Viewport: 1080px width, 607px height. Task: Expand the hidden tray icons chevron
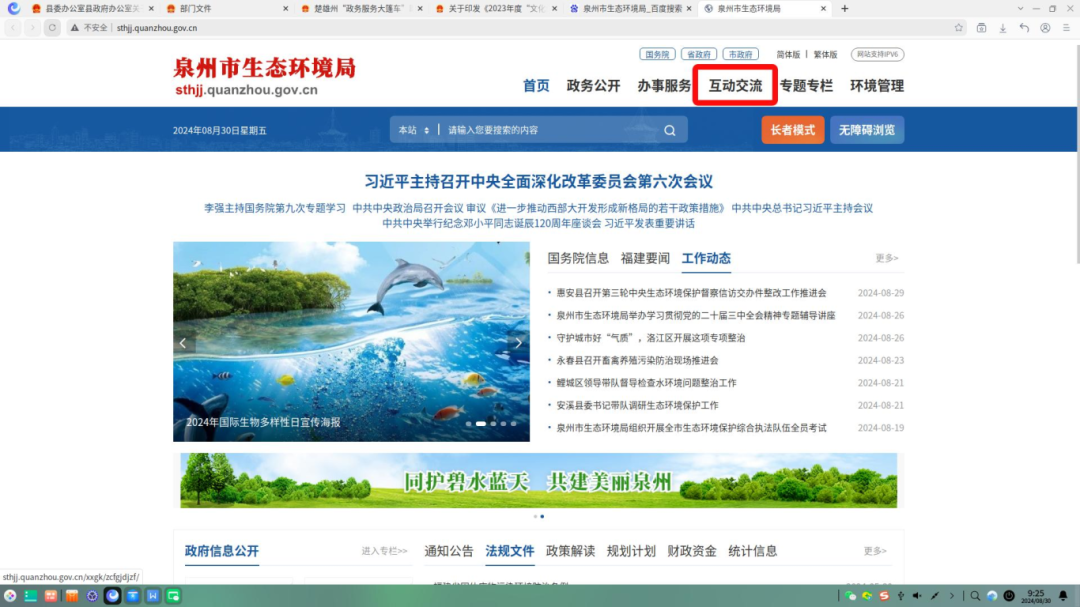click(952, 596)
